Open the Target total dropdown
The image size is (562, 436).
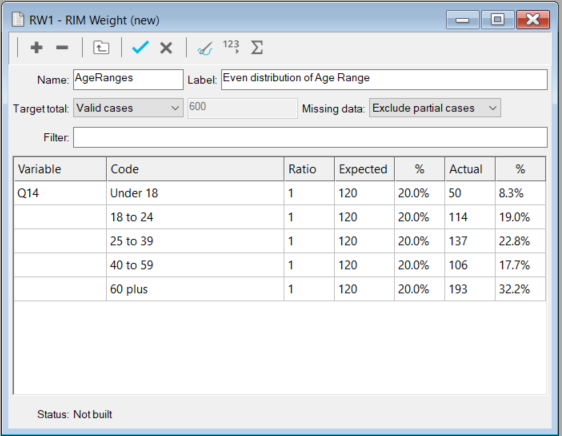point(128,108)
